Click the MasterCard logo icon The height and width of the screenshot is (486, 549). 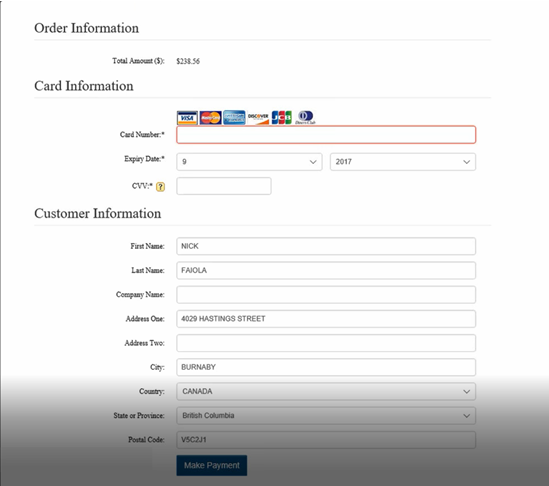(x=210, y=118)
